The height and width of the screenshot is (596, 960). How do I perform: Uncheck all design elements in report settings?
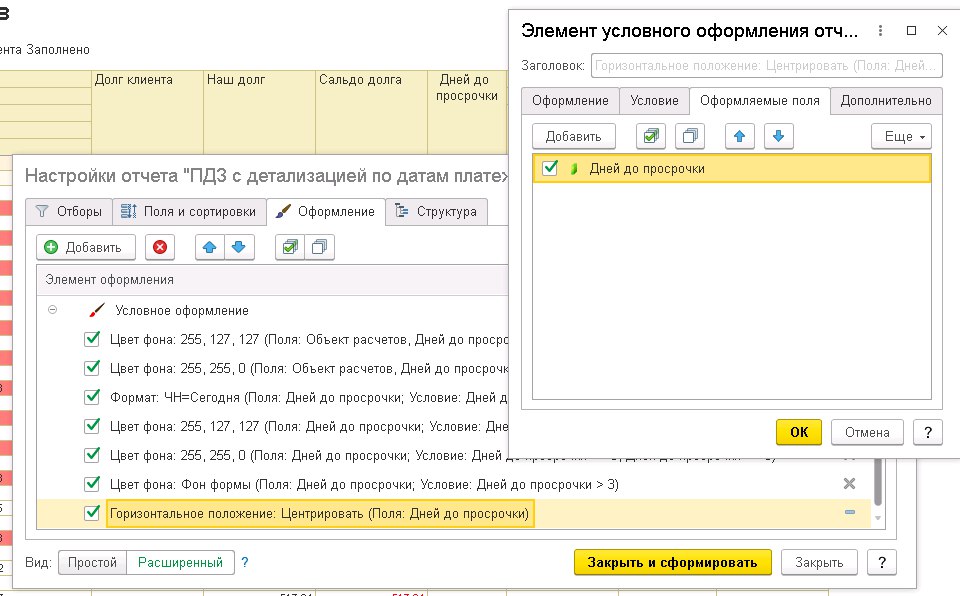(320, 247)
